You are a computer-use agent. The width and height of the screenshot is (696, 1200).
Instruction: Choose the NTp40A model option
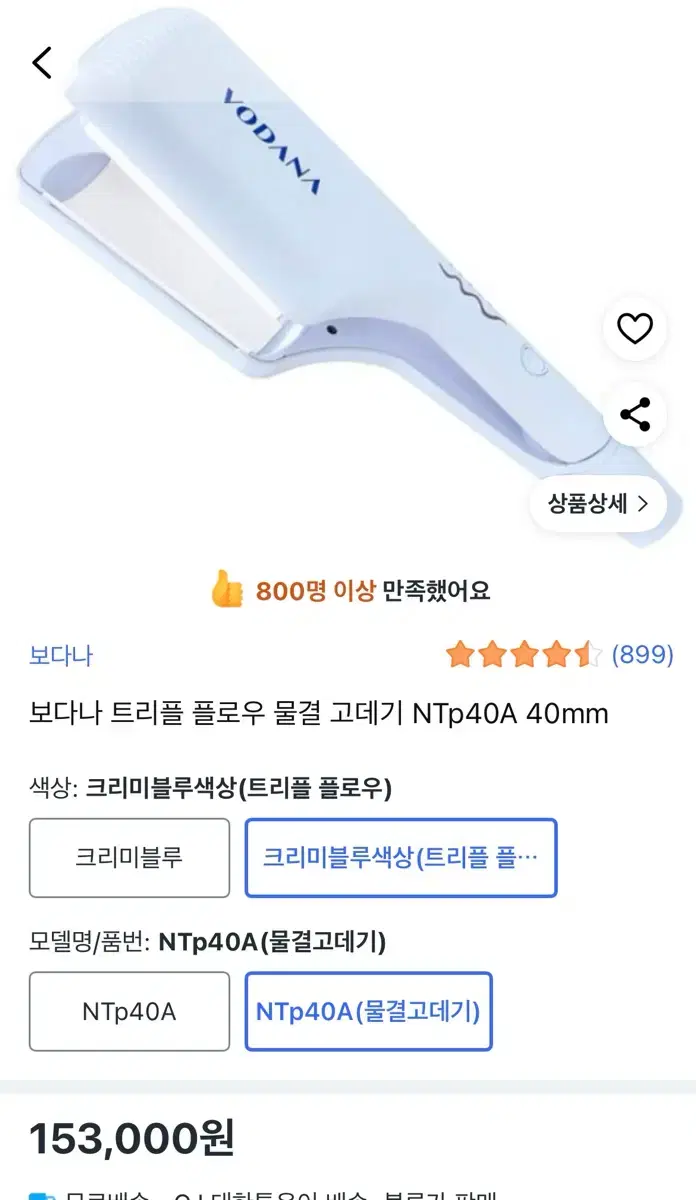pos(129,1011)
